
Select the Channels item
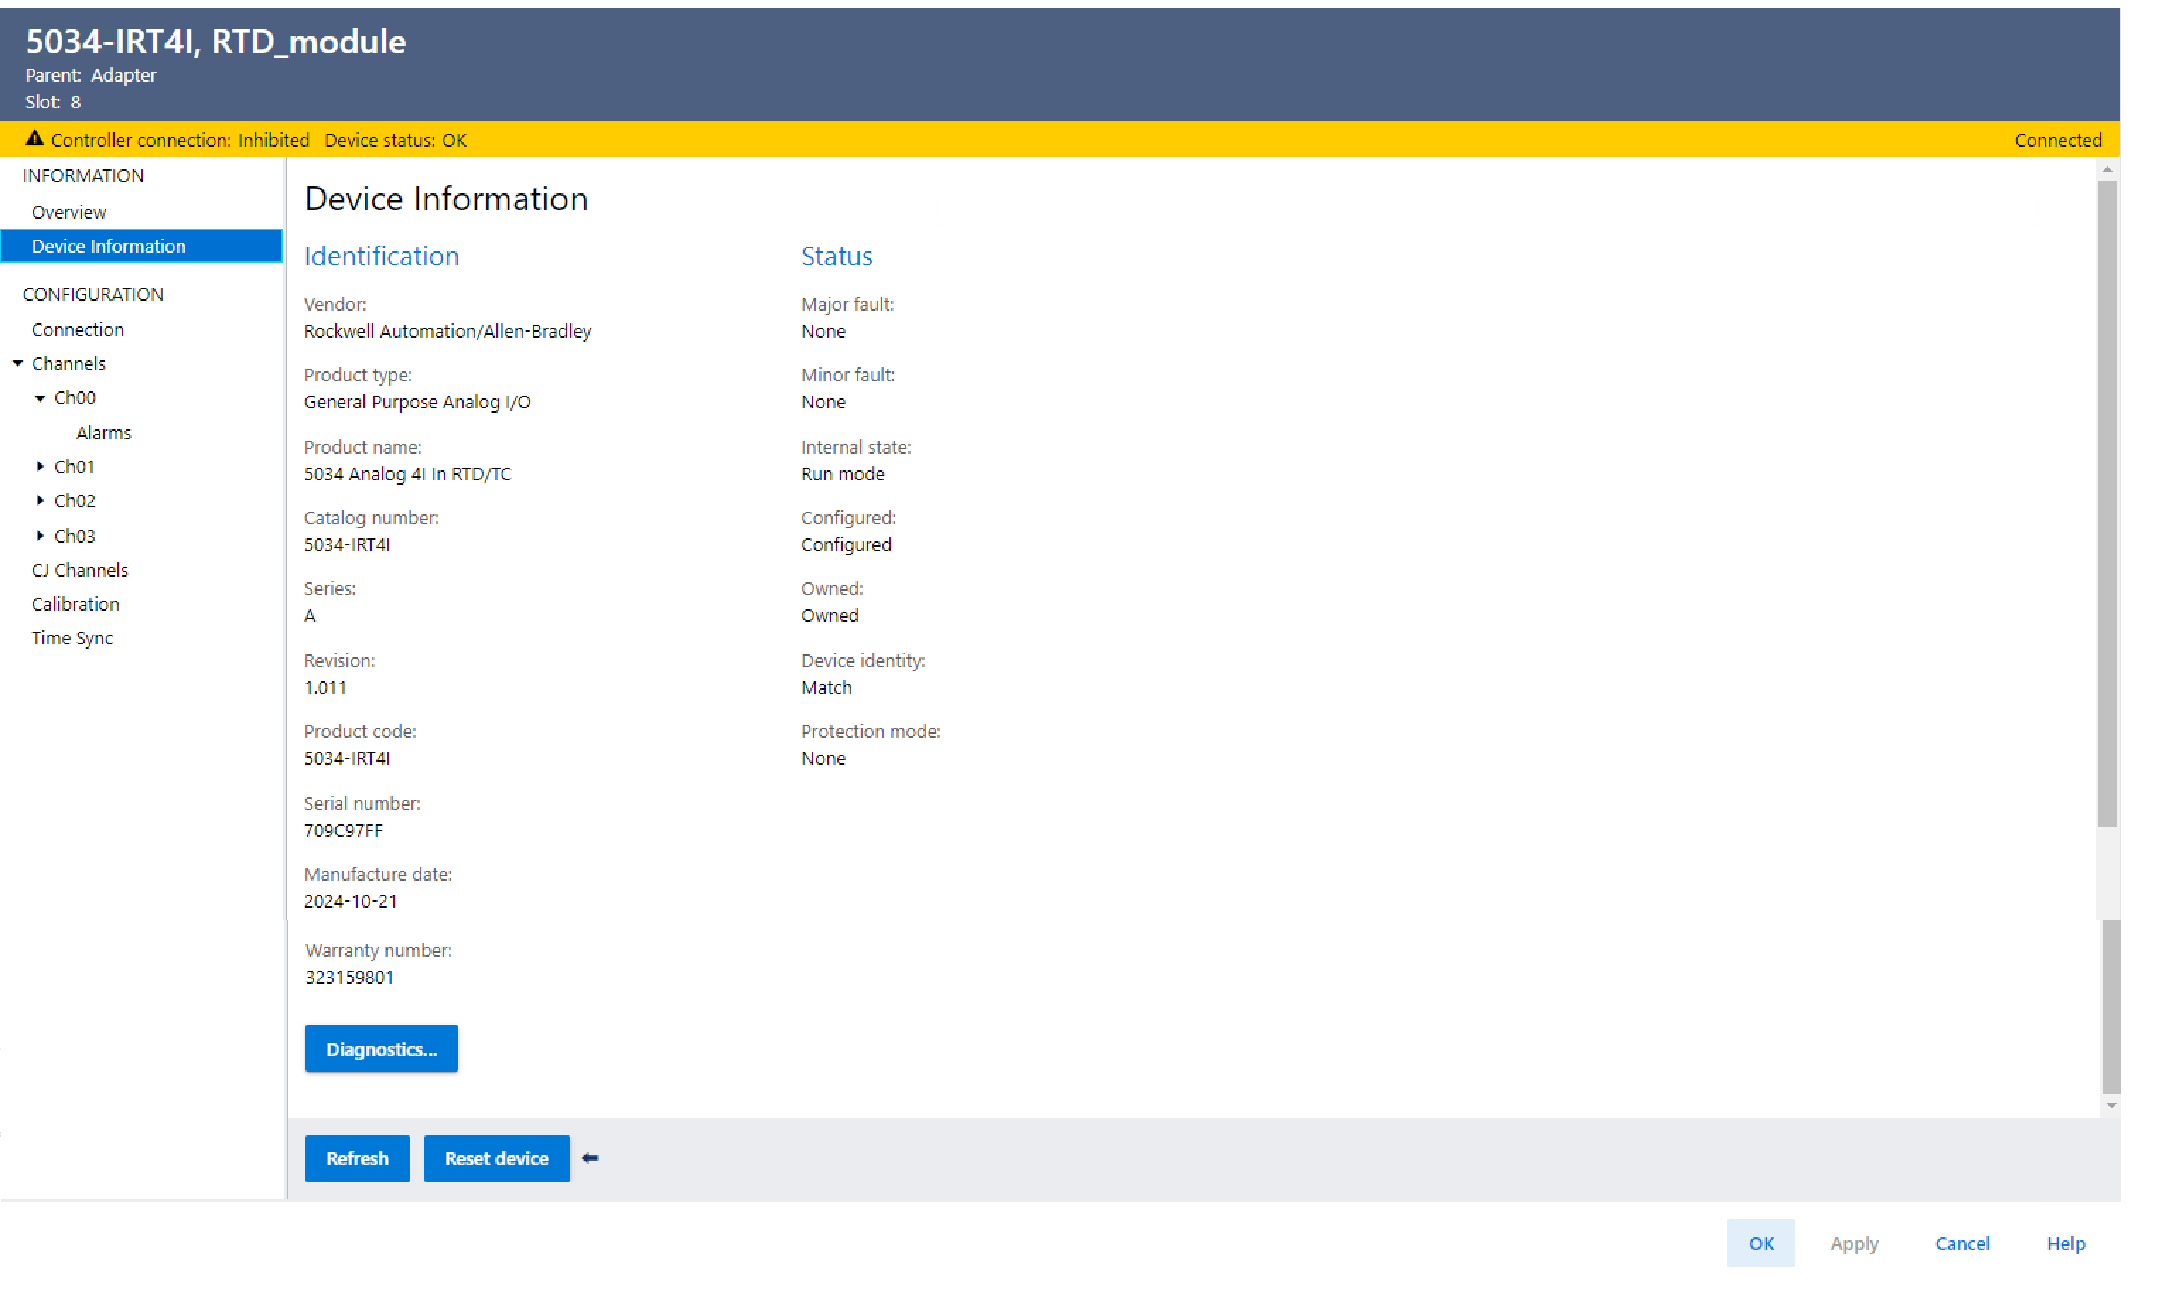[69, 363]
